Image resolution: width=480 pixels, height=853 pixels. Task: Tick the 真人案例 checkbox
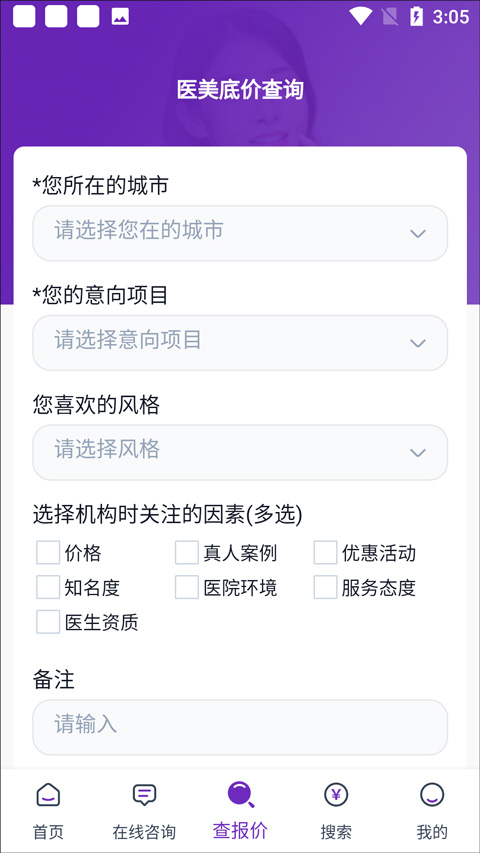tap(187, 553)
